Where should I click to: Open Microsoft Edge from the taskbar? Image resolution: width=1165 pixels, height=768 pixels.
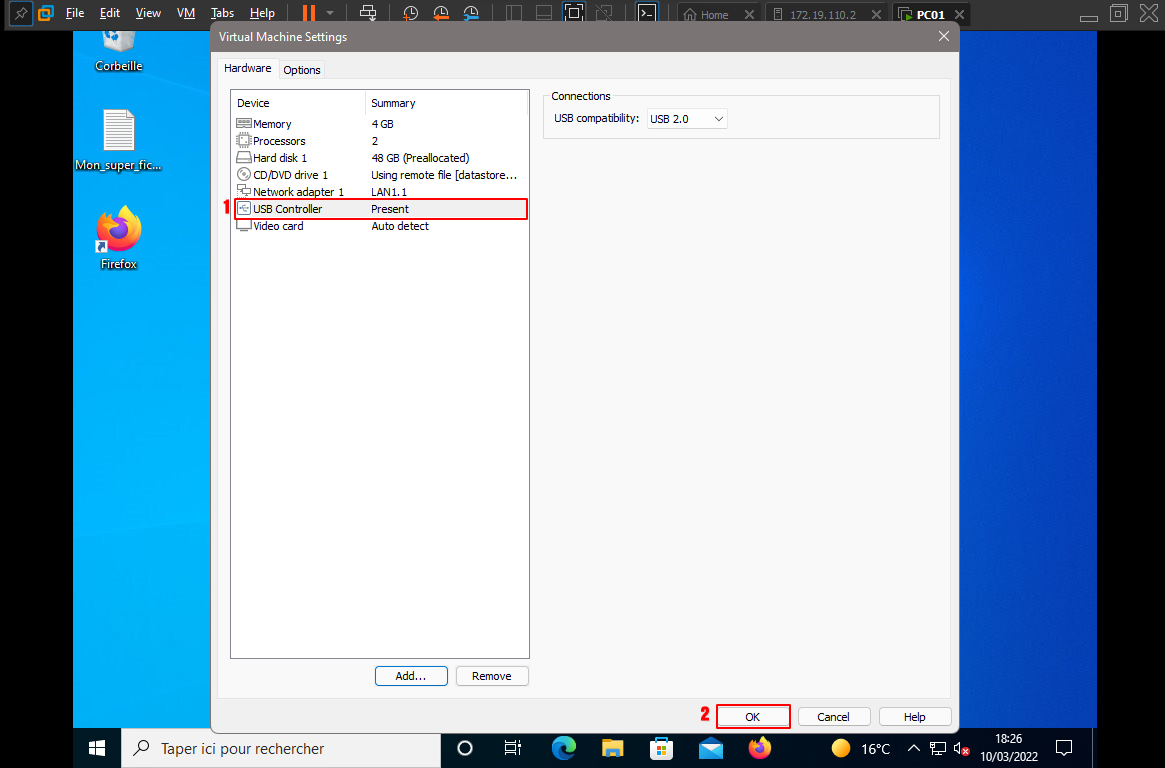[x=564, y=747]
